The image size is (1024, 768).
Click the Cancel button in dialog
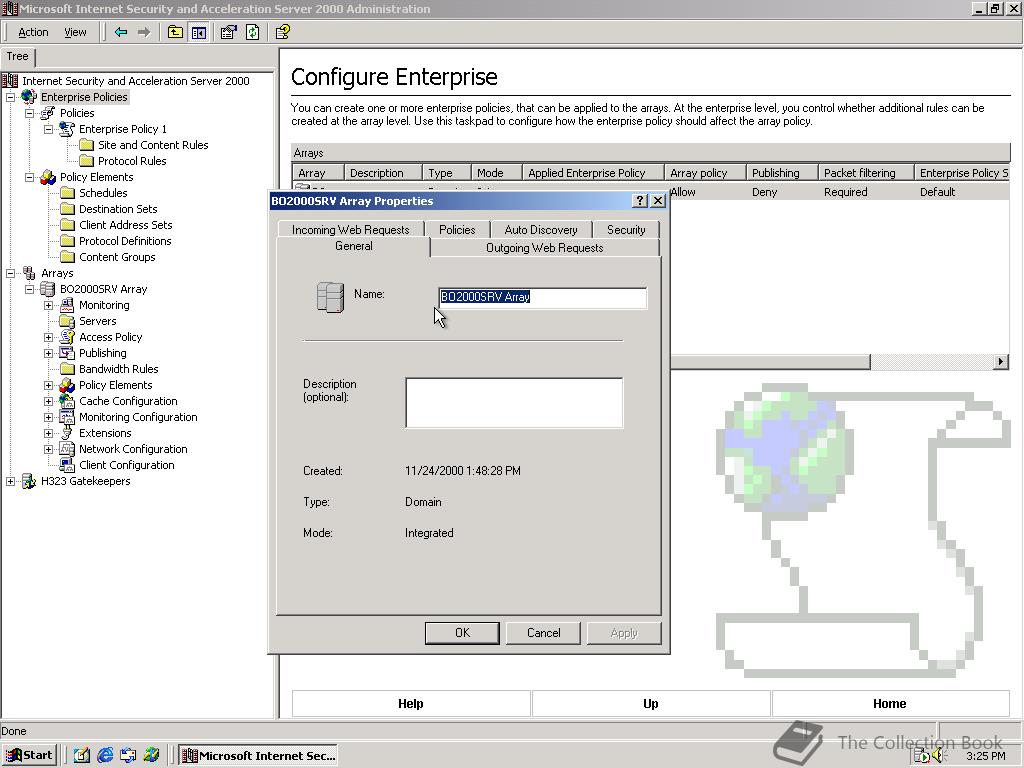(x=543, y=633)
